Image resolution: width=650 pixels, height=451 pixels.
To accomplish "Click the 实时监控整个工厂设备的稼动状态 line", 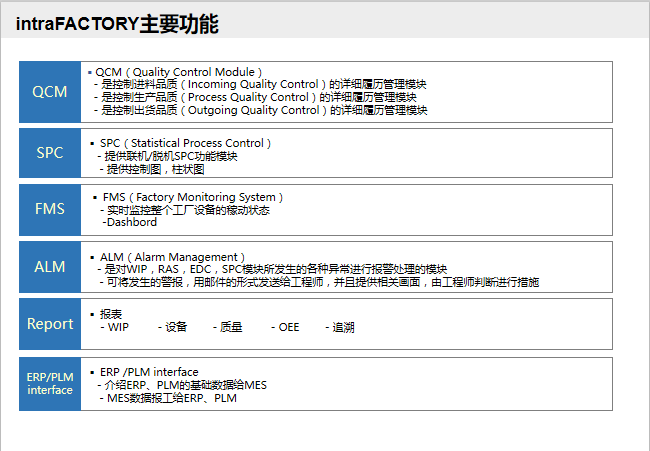I will (185, 210).
